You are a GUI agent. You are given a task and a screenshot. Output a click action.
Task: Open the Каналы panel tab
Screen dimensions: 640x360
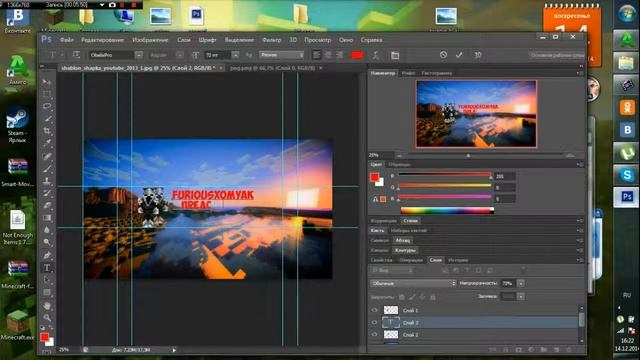(x=380, y=250)
